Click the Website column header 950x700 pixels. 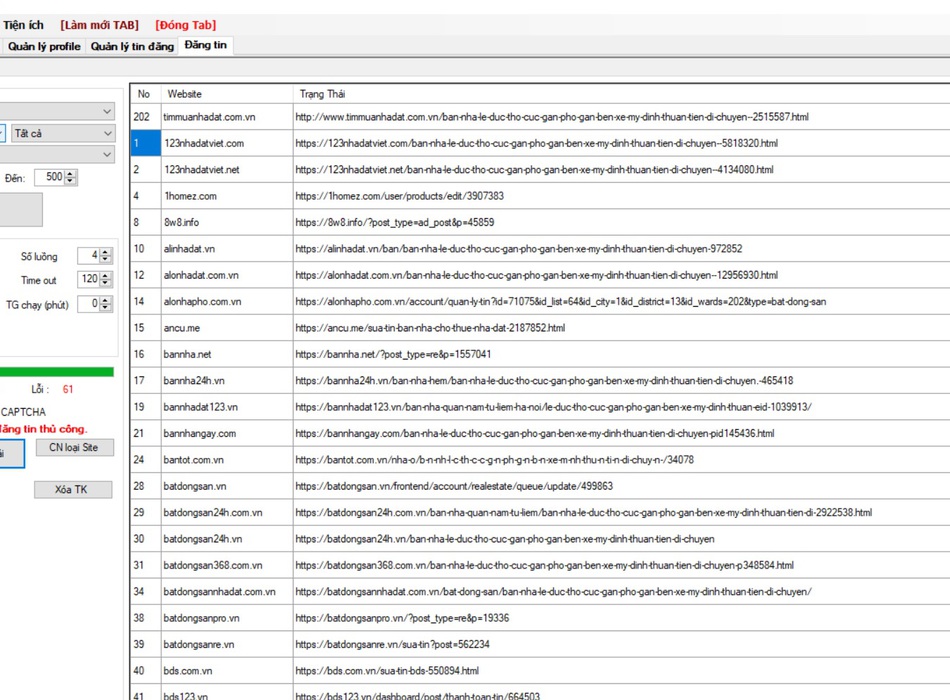coord(184,94)
